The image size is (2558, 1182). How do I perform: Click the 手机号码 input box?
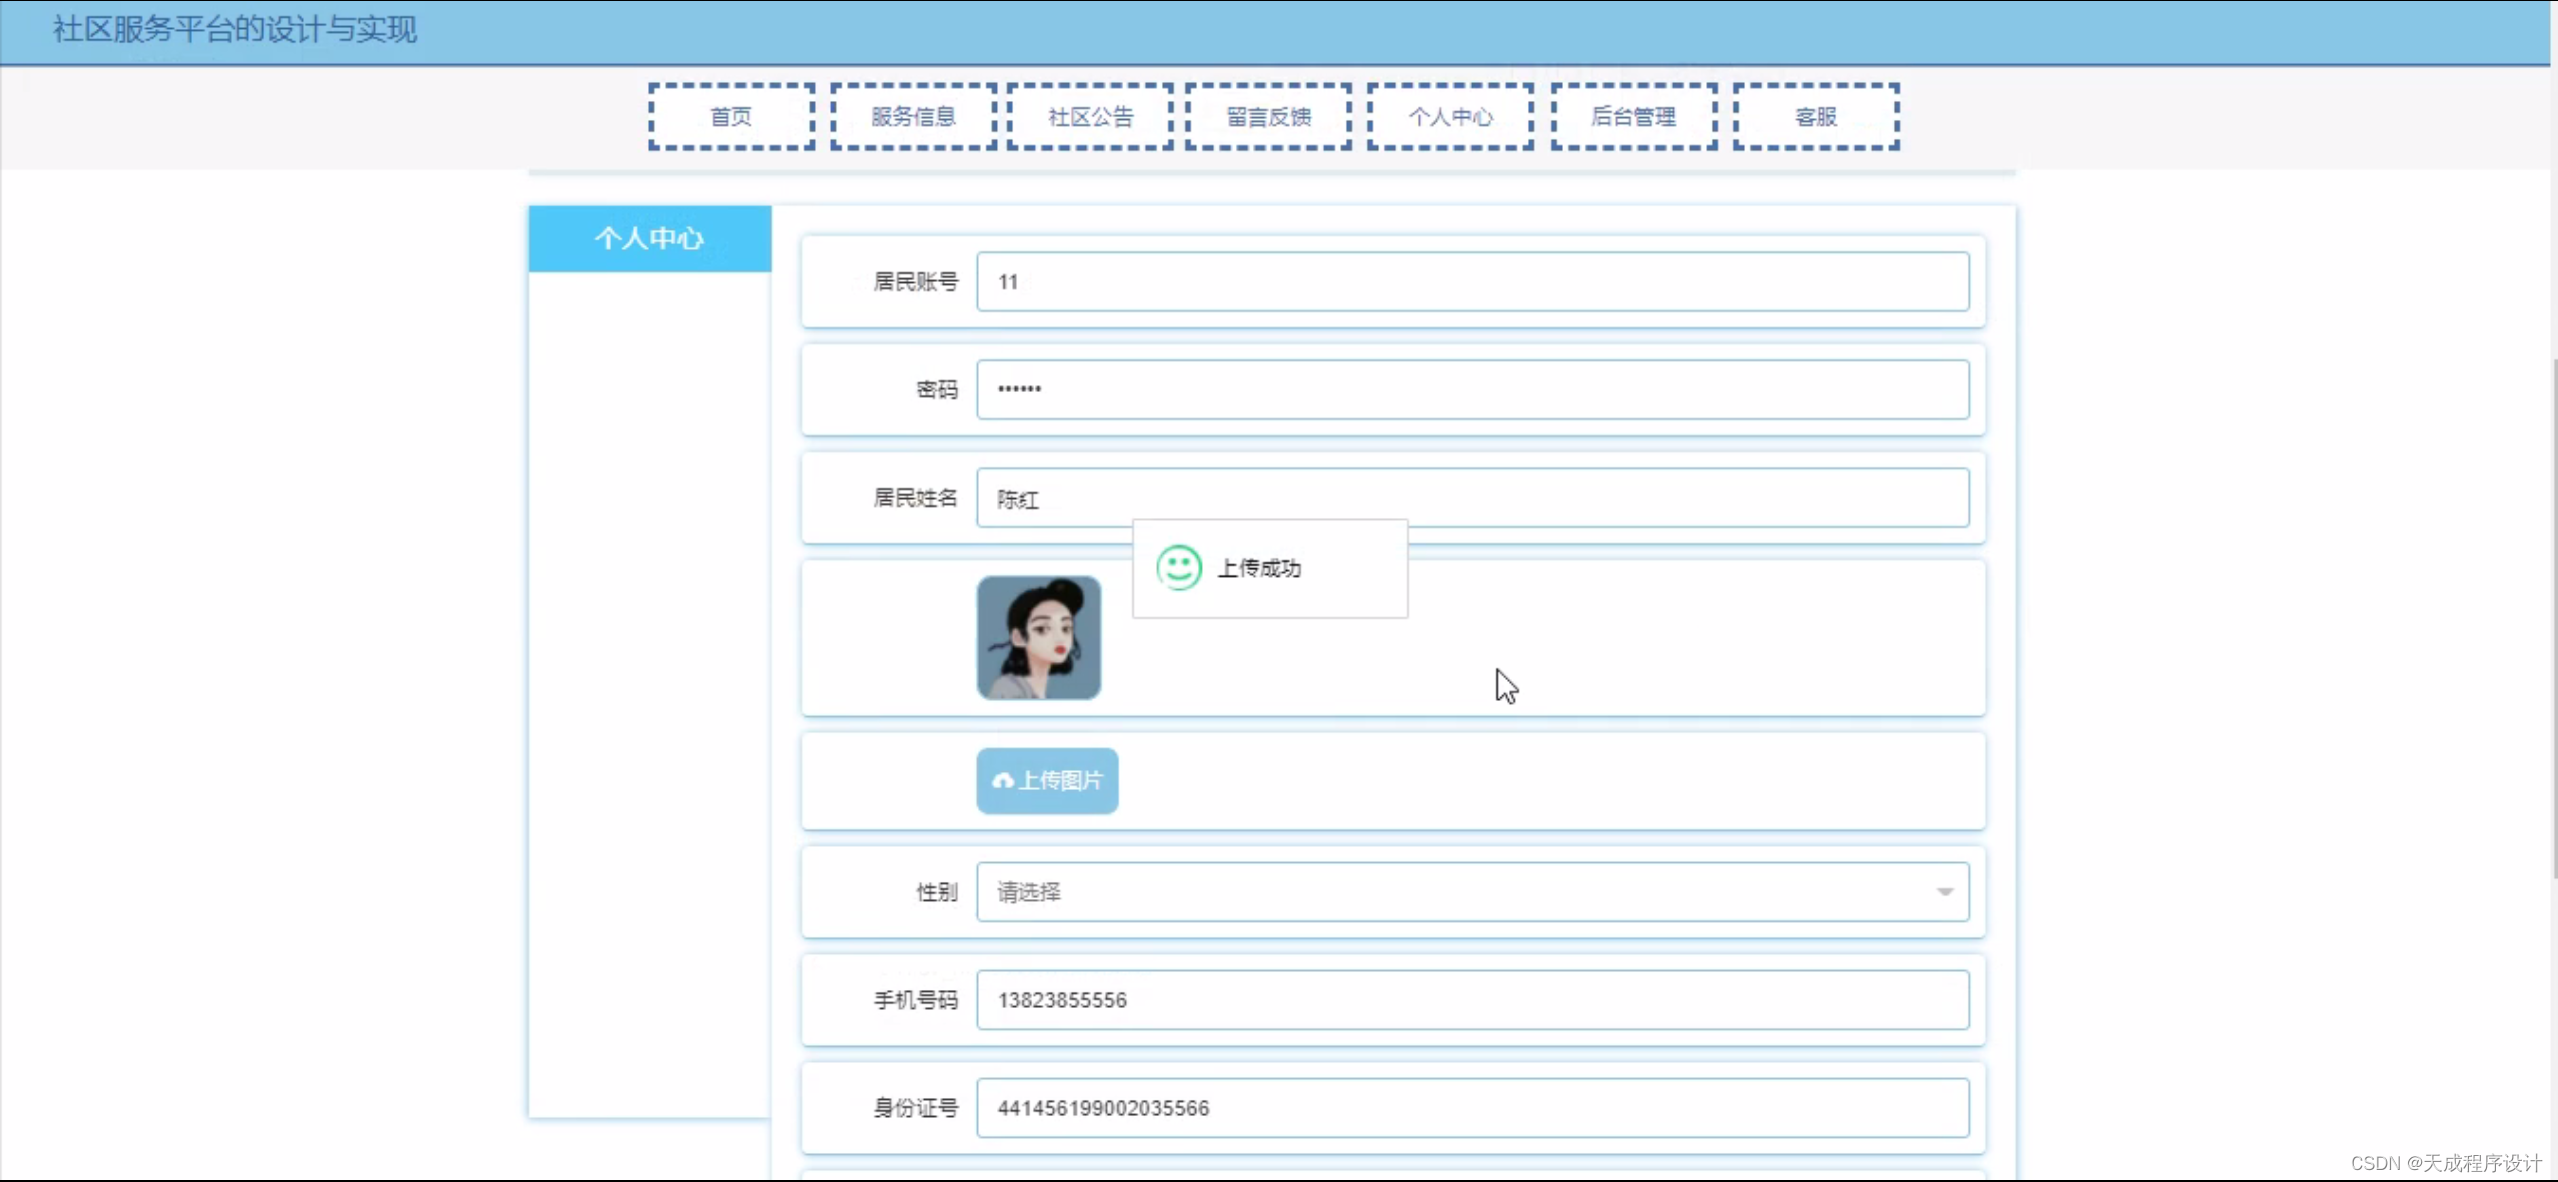[x=1472, y=1000]
